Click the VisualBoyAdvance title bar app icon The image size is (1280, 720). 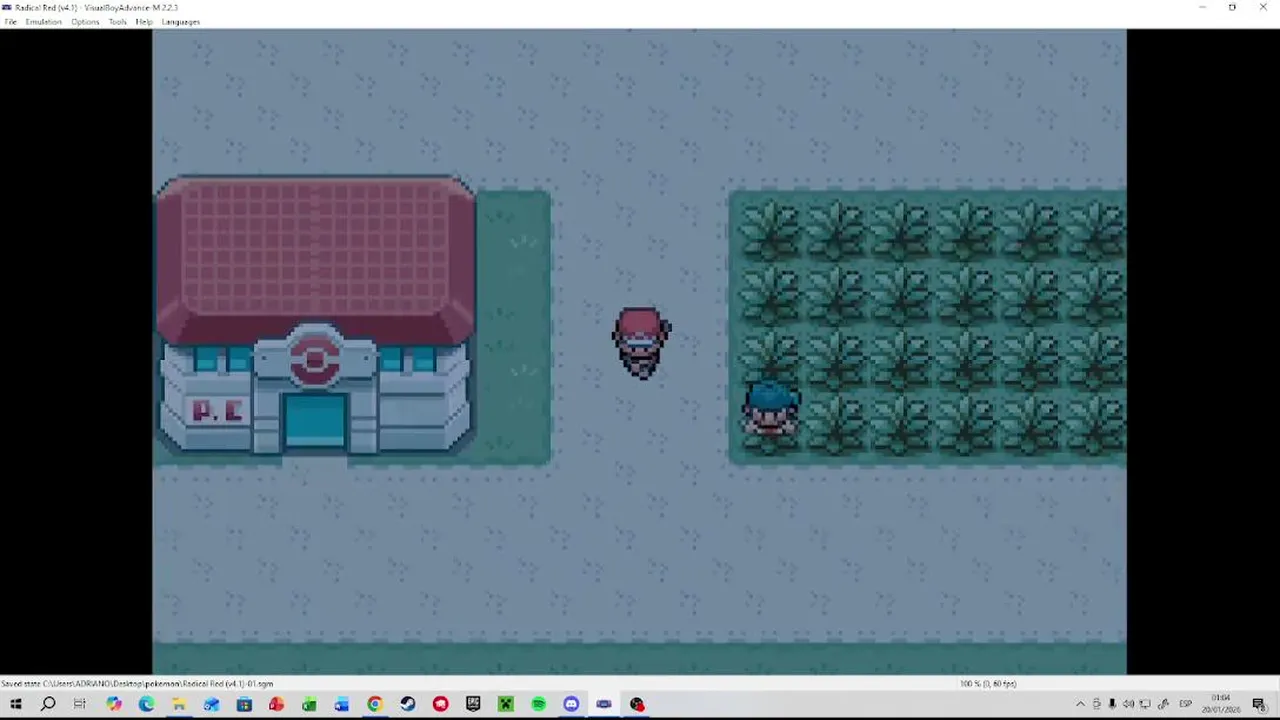[x=7, y=7]
